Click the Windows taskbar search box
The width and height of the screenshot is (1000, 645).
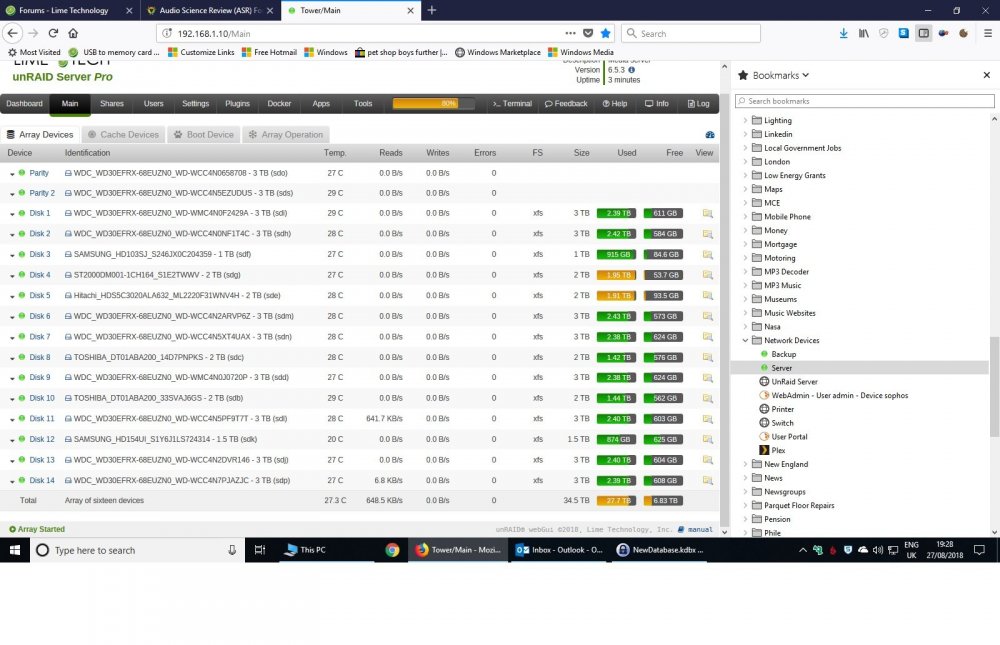pos(136,550)
